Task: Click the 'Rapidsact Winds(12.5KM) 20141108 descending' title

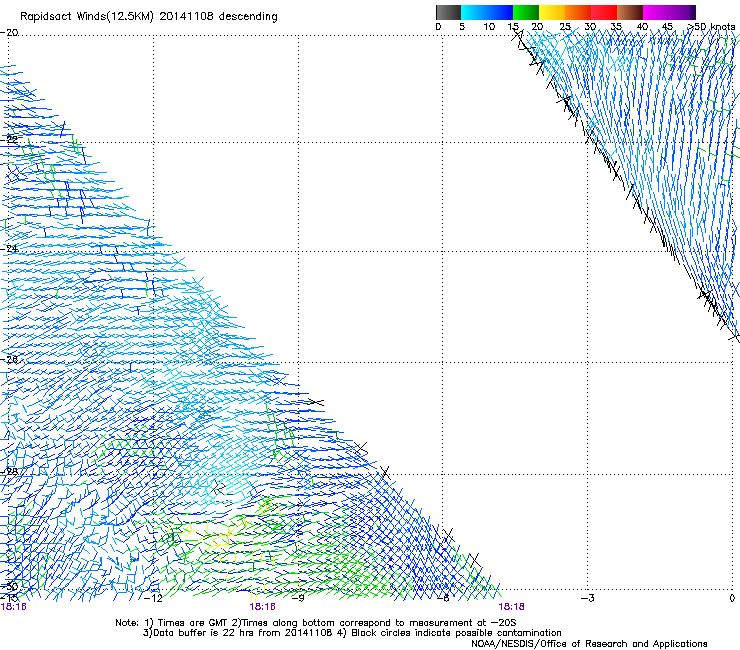Action: [x=149, y=17]
